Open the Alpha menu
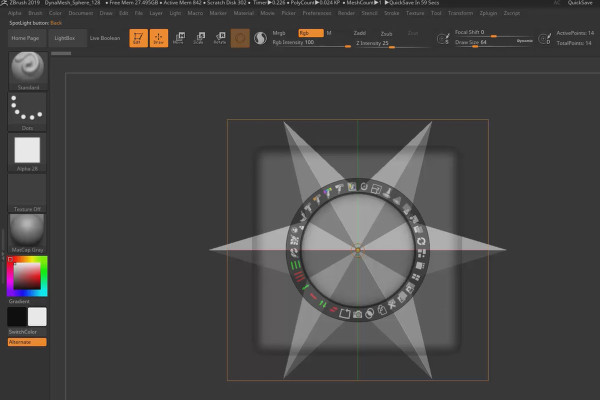This screenshot has height=400, width=600. pyautogui.click(x=15, y=13)
